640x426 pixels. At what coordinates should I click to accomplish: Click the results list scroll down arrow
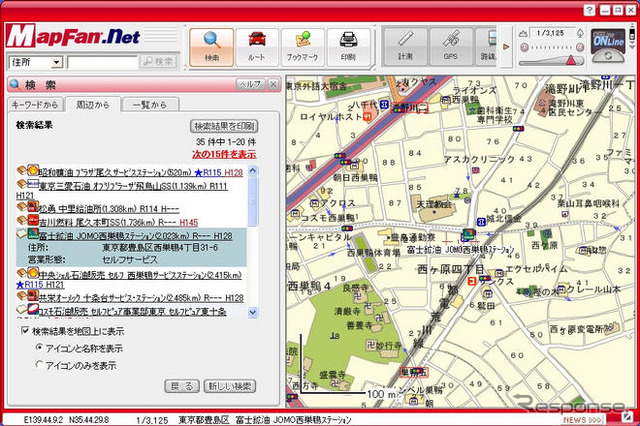(x=253, y=312)
